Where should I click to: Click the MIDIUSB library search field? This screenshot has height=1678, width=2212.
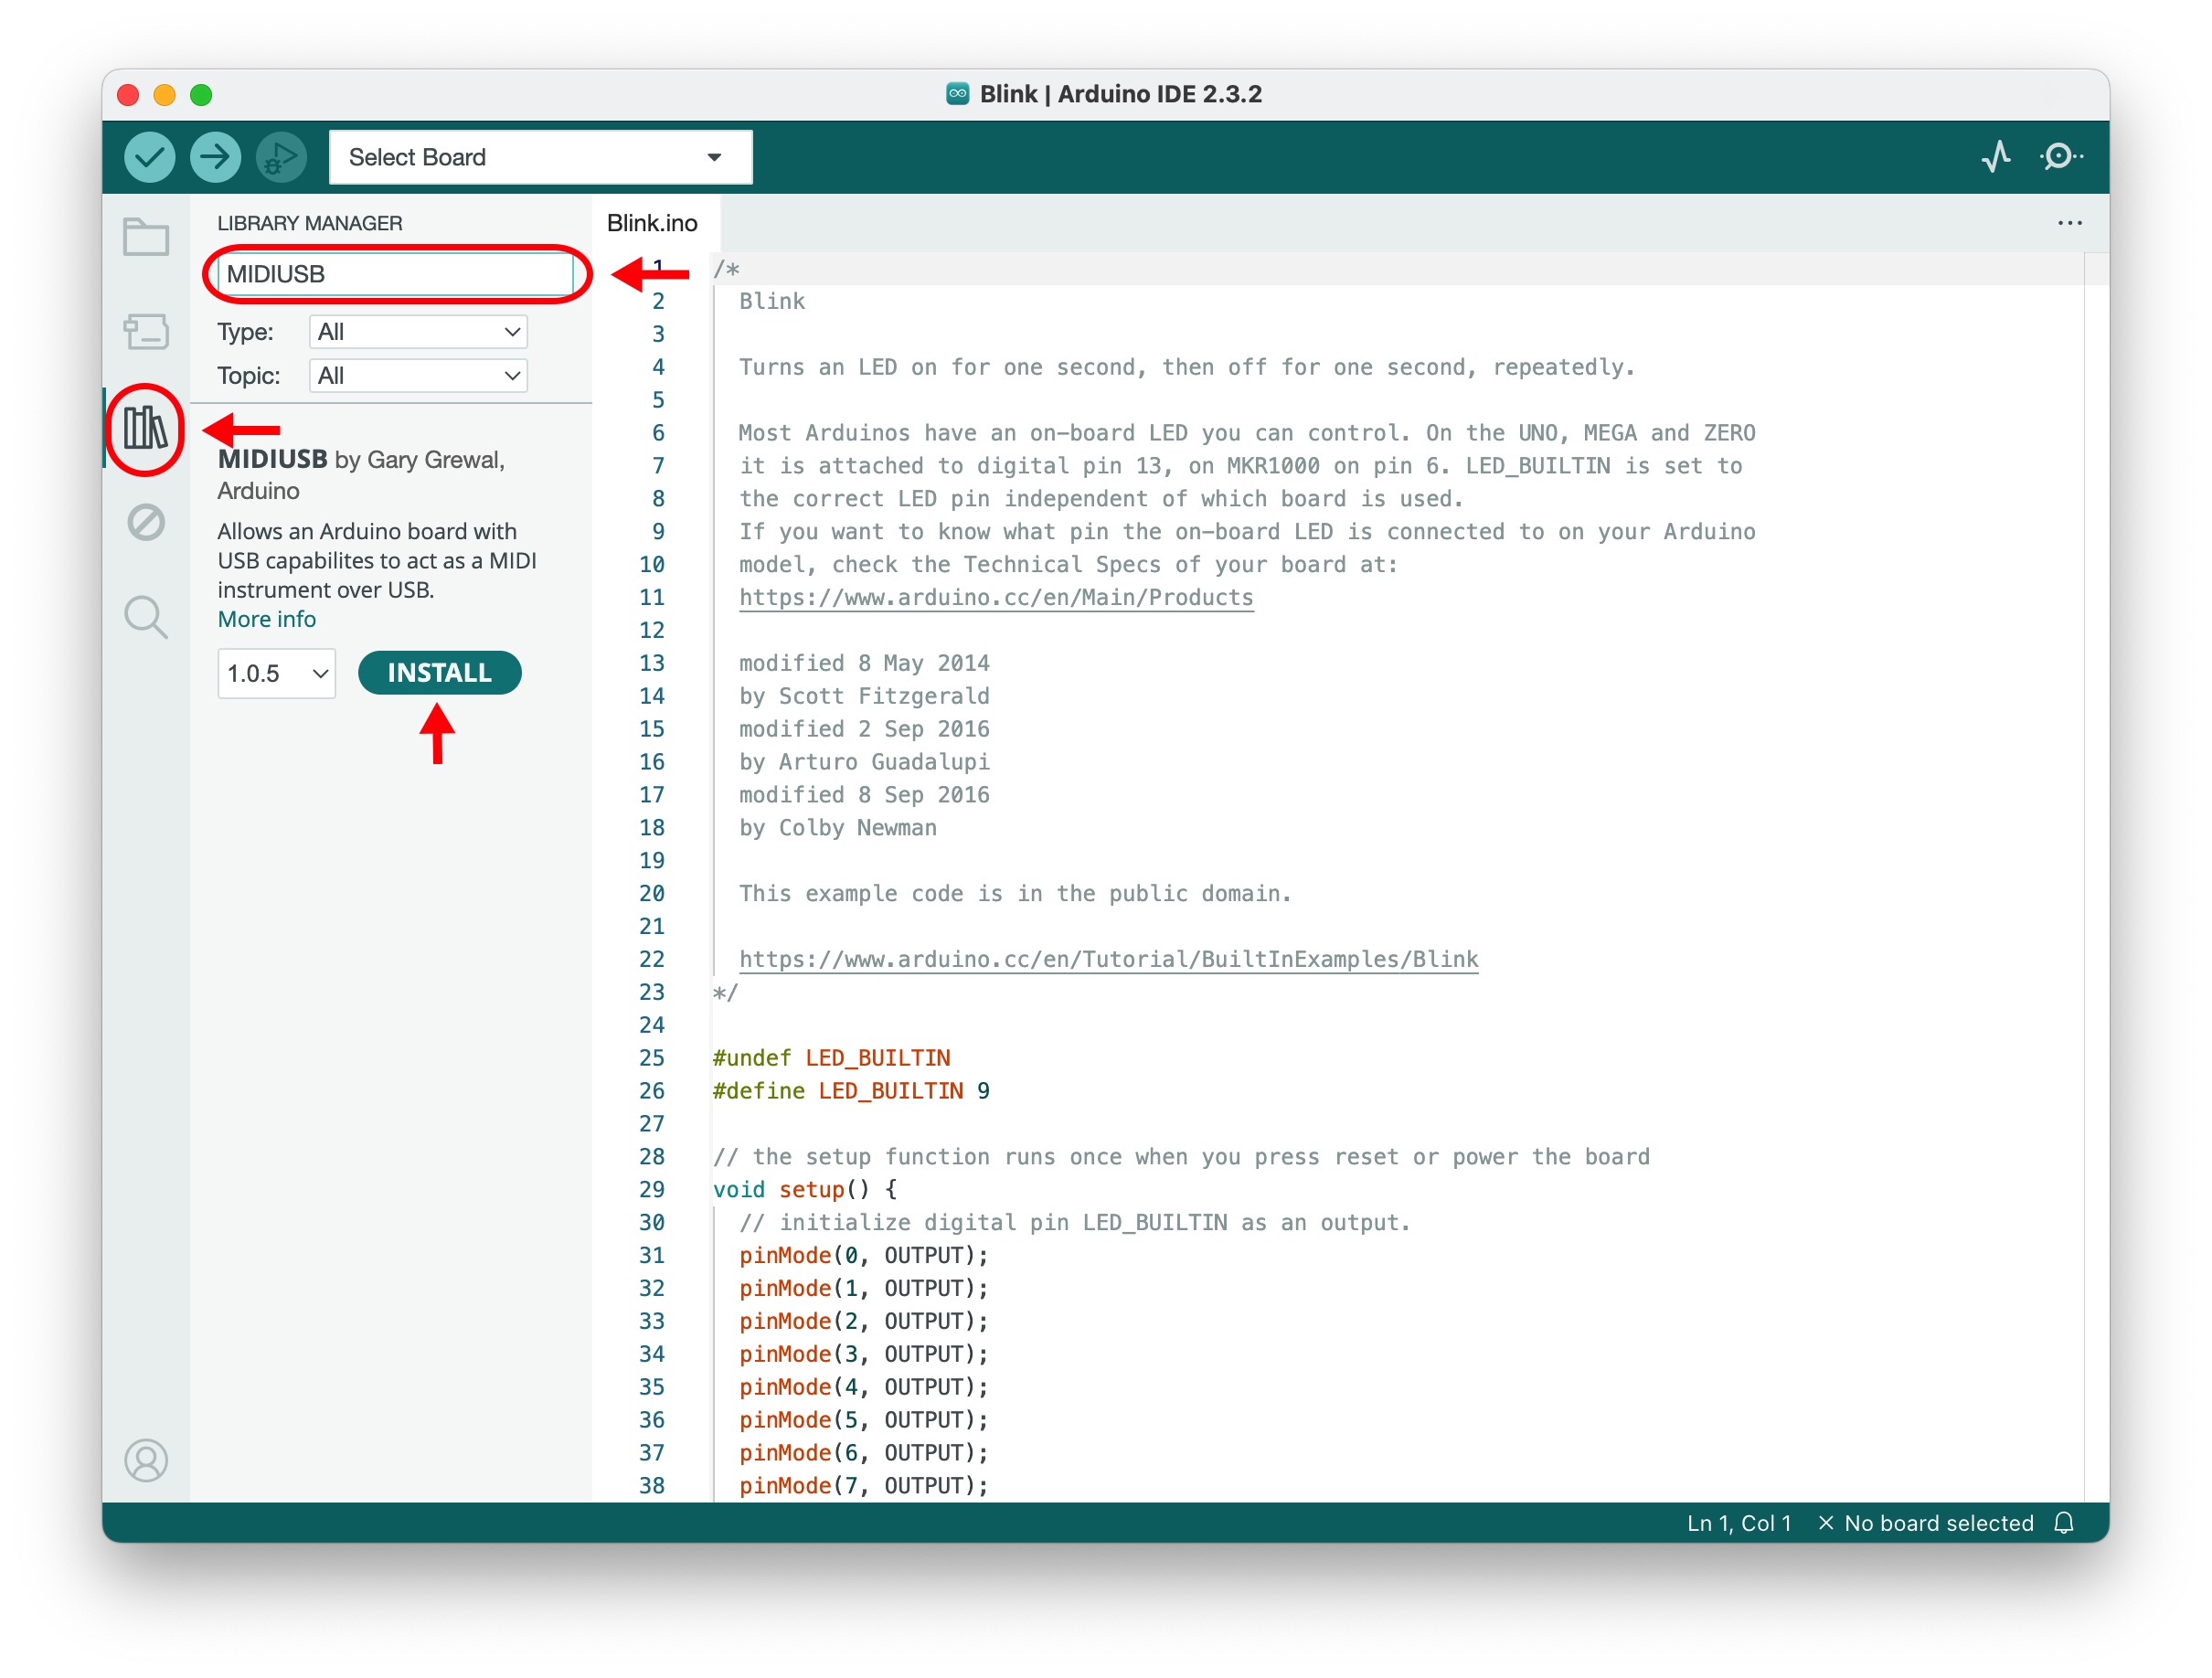point(396,274)
